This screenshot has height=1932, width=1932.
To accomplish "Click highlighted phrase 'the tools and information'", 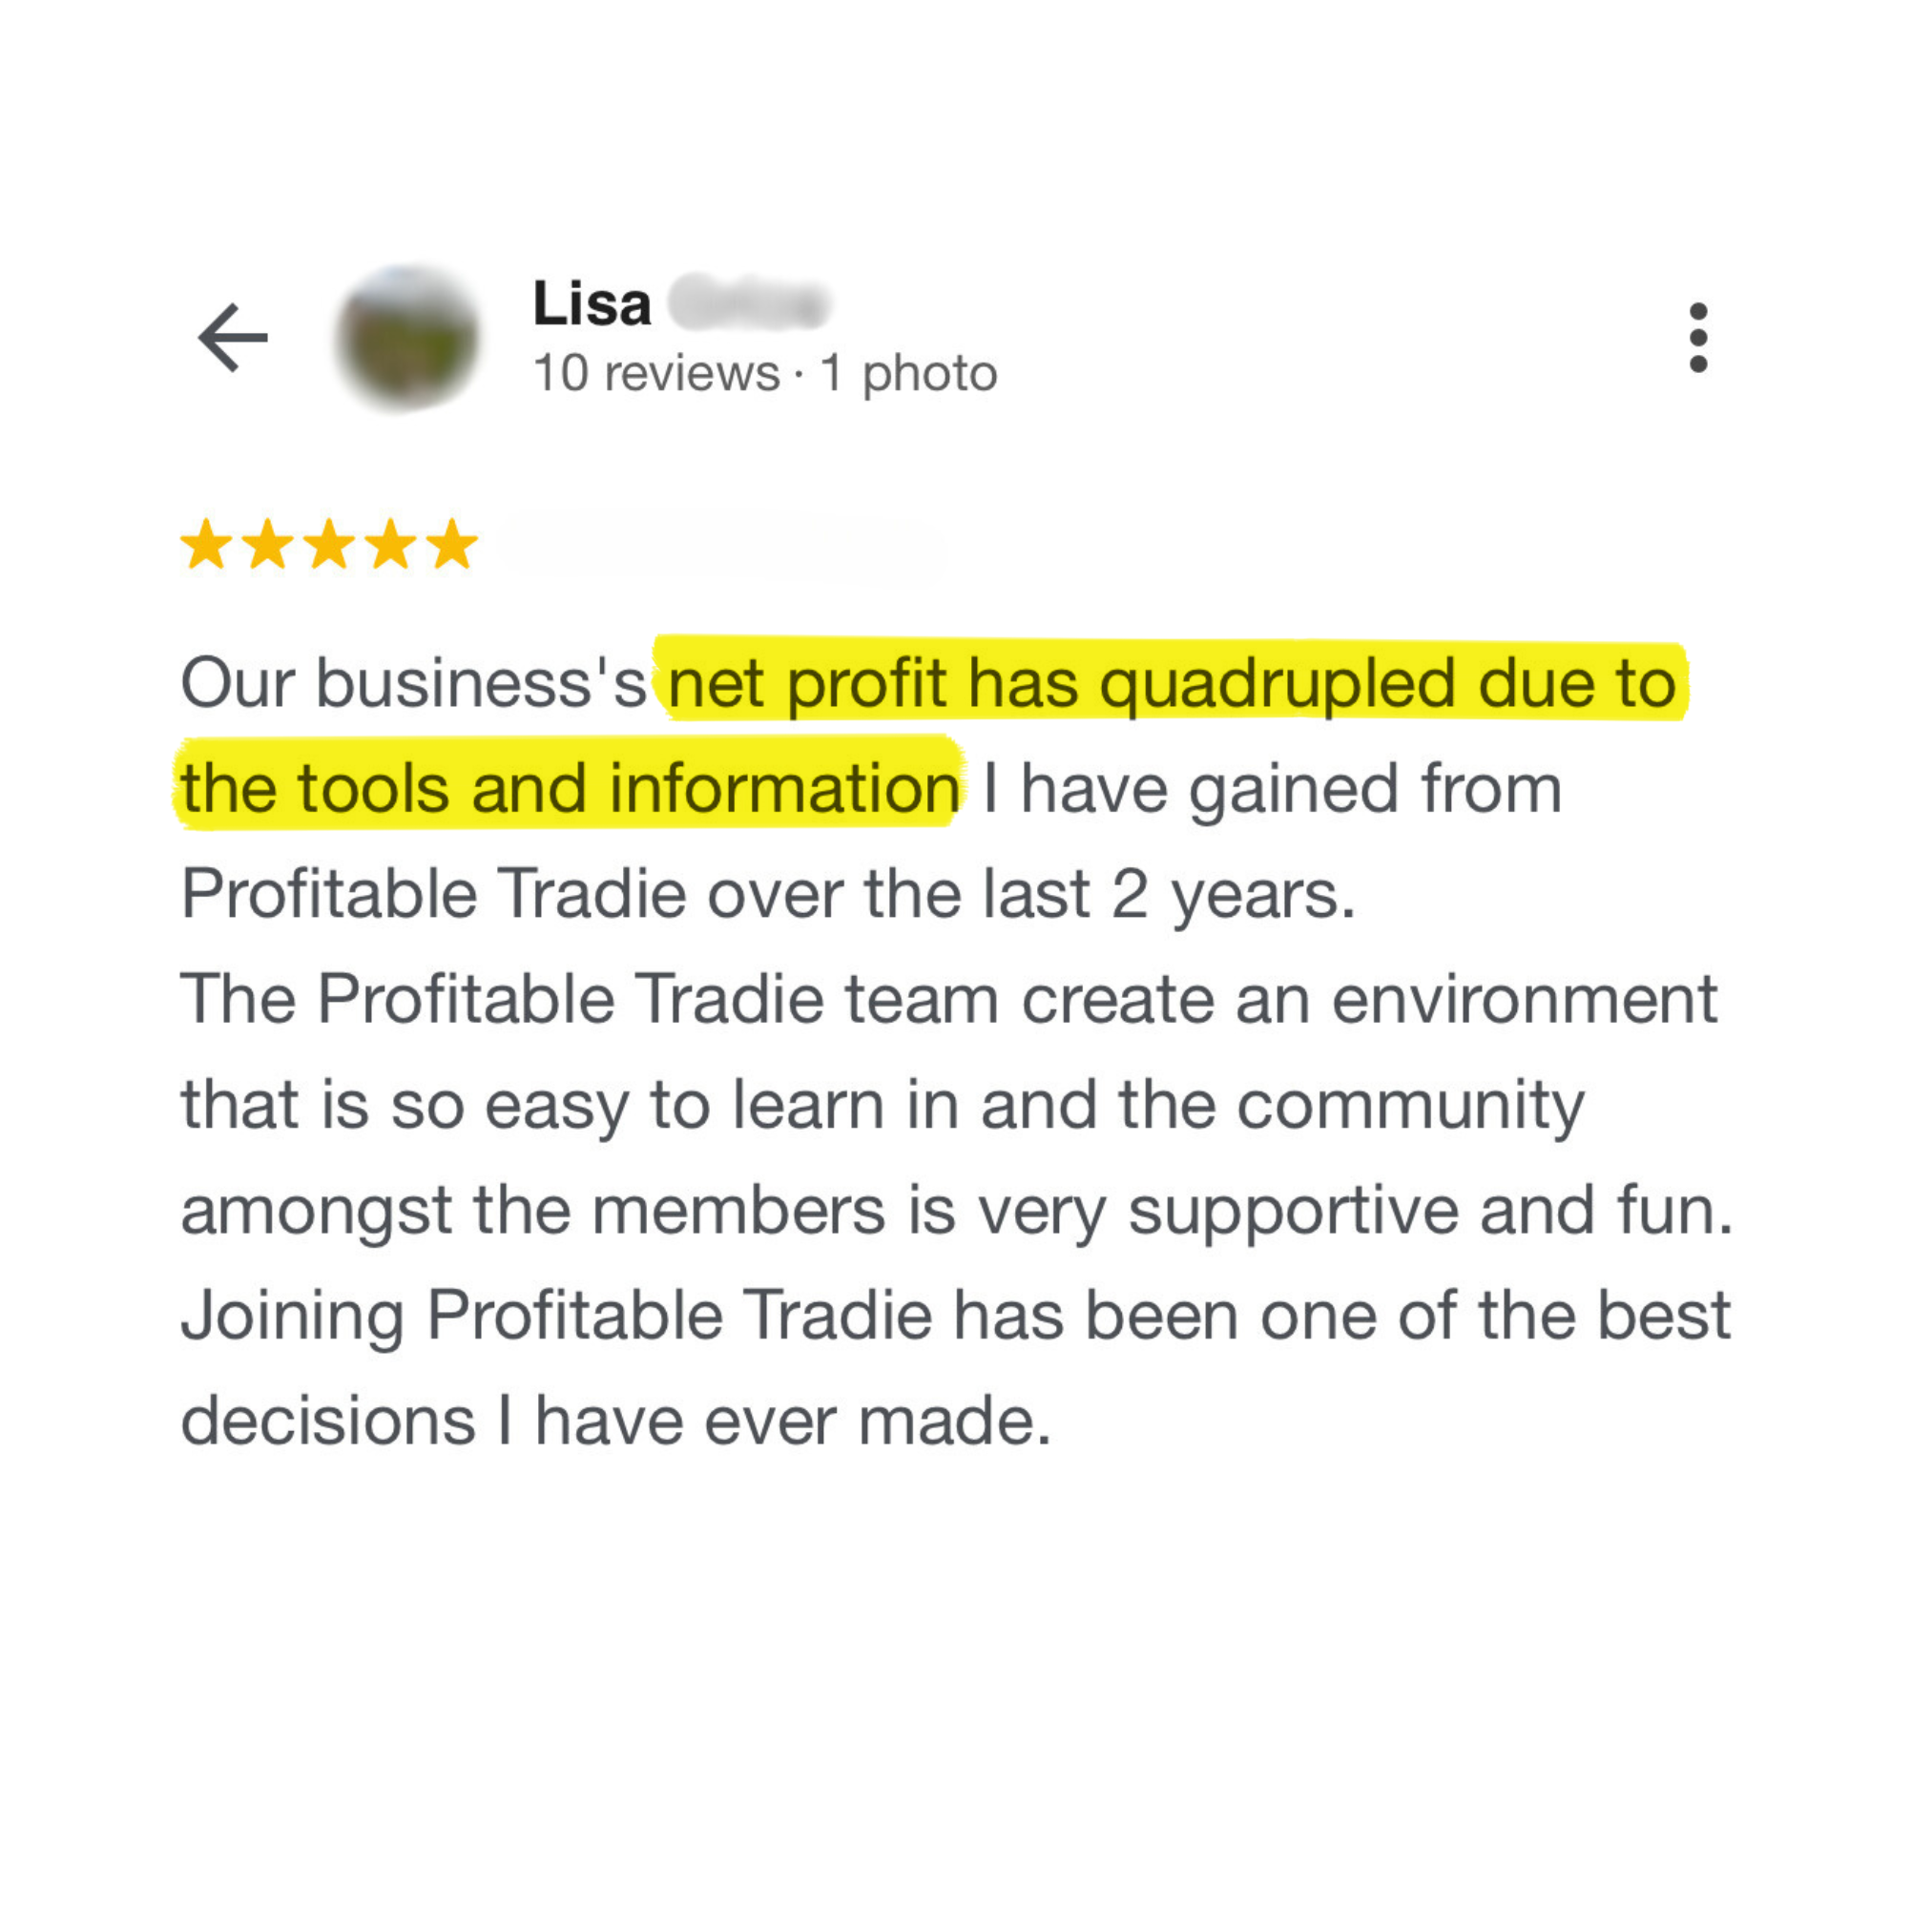I will pyautogui.click(x=571, y=788).
